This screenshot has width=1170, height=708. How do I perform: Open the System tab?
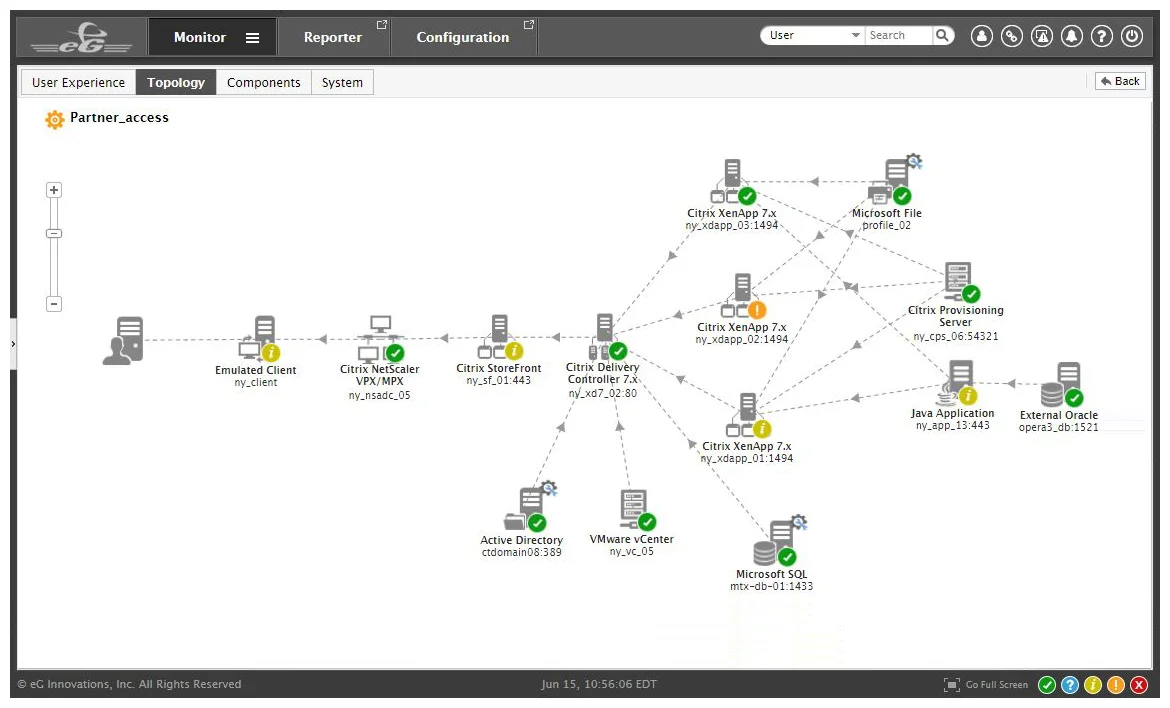(342, 82)
